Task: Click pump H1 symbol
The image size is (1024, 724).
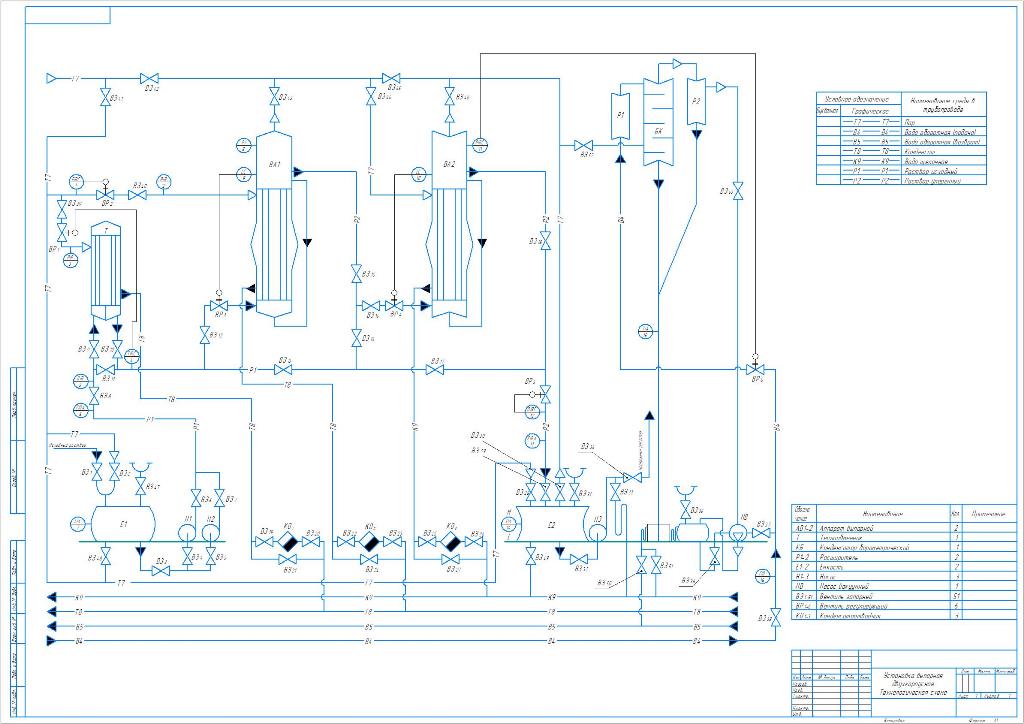Action: click(x=189, y=532)
